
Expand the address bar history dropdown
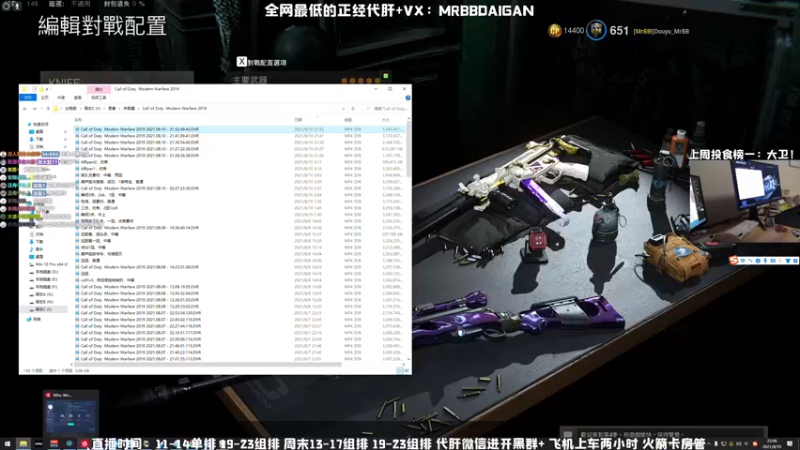[x=343, y=109]
